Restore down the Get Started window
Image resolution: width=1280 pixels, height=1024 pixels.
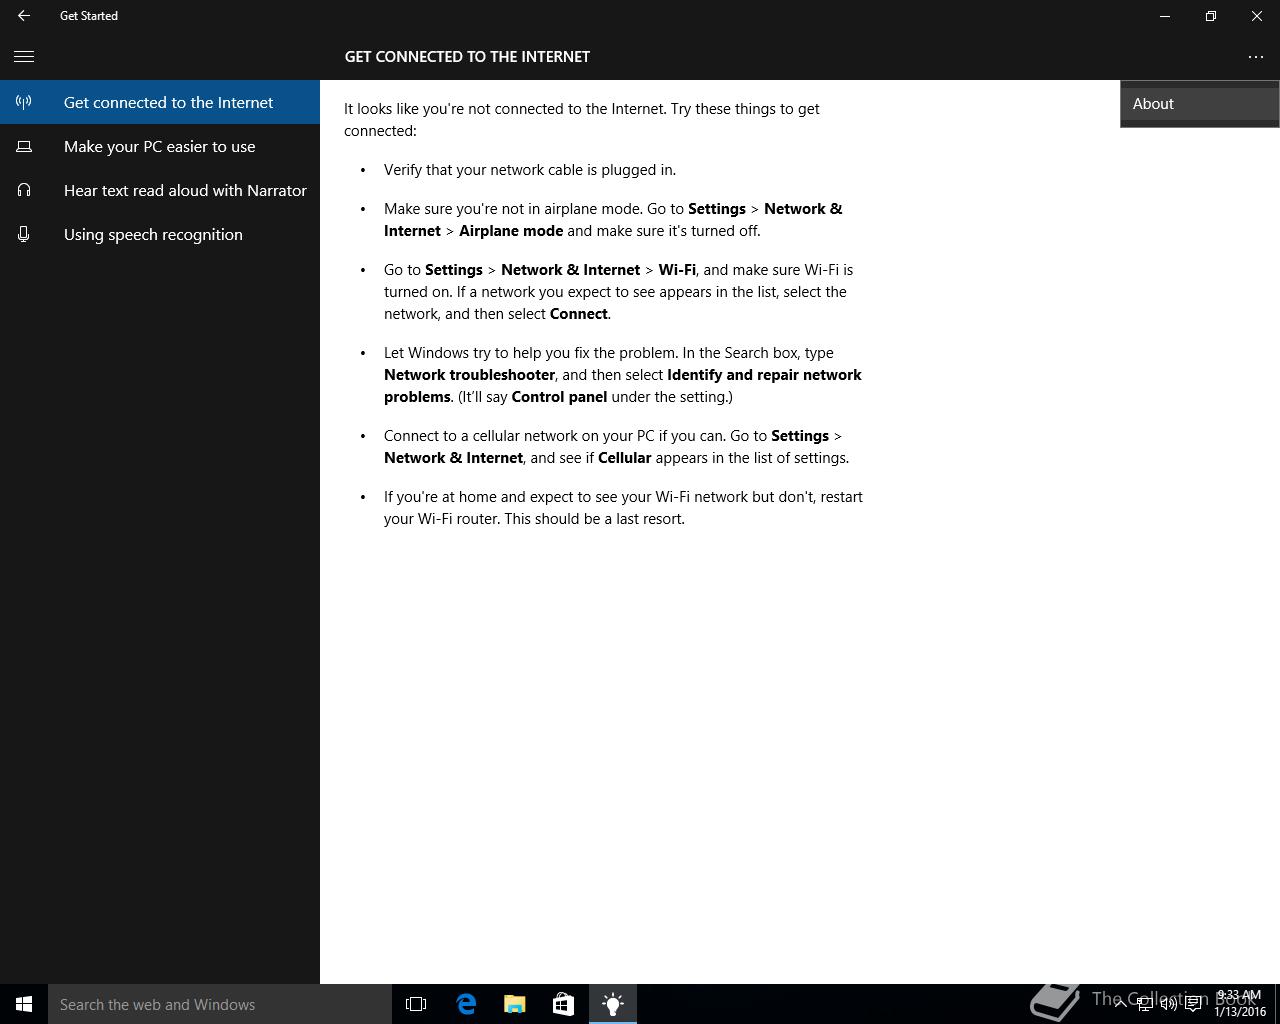pos(1211,16)
